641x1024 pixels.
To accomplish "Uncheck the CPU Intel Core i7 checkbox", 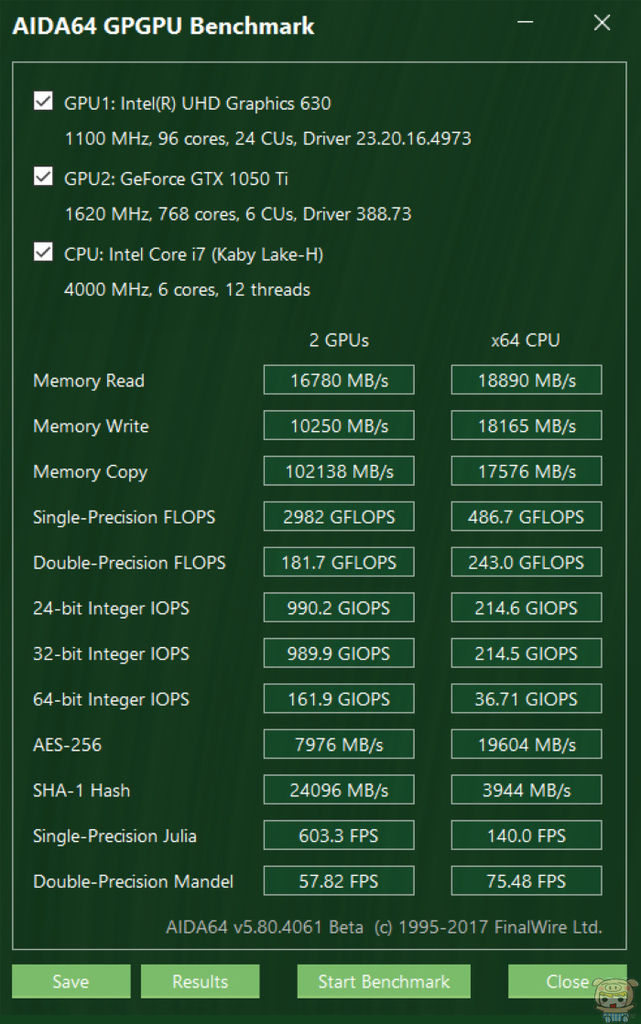I will pos(43,252).
